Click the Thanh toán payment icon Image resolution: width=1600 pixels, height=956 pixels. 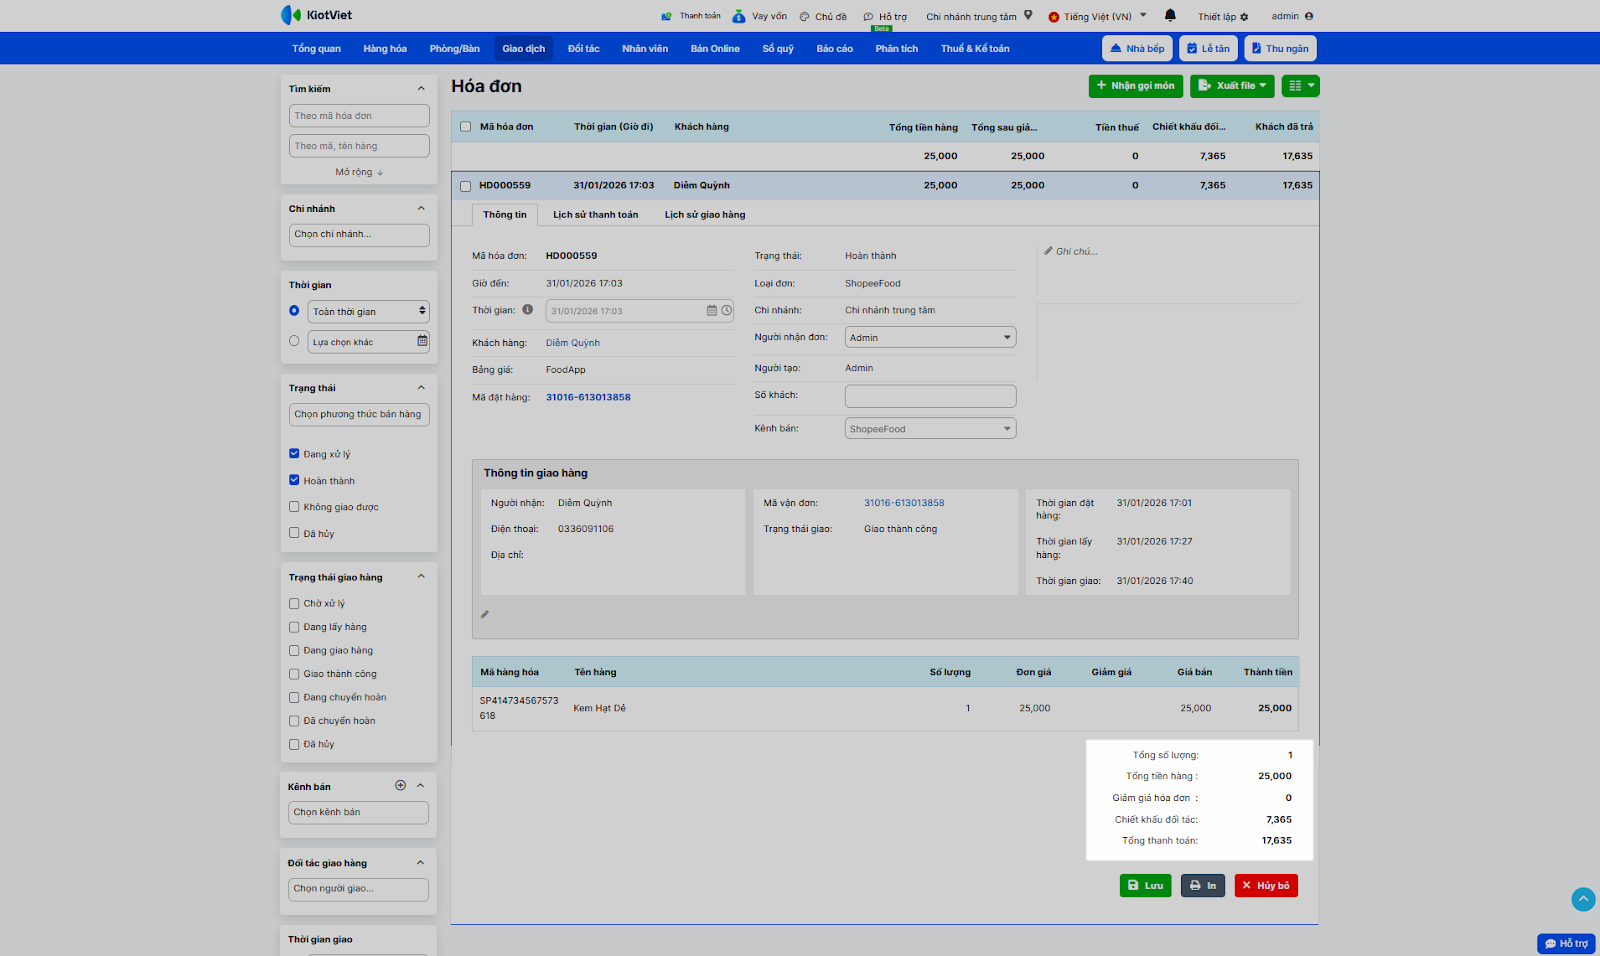click(667, 16)
